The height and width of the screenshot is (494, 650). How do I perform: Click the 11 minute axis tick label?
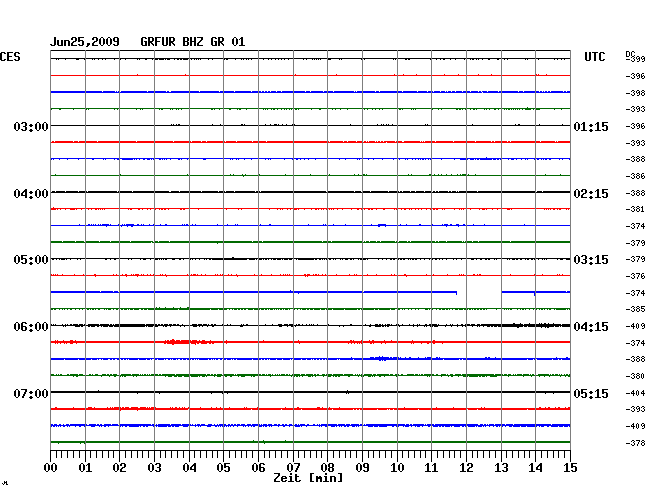tap(431, 468)
